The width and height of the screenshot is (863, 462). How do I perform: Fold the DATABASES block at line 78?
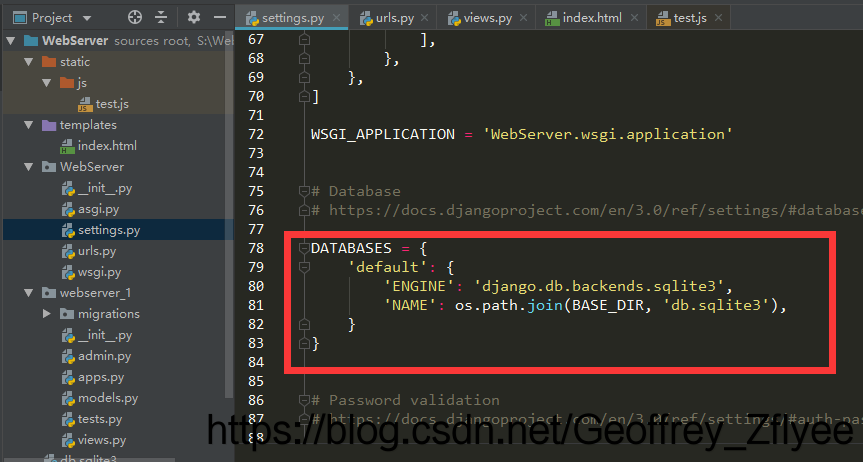304,248
